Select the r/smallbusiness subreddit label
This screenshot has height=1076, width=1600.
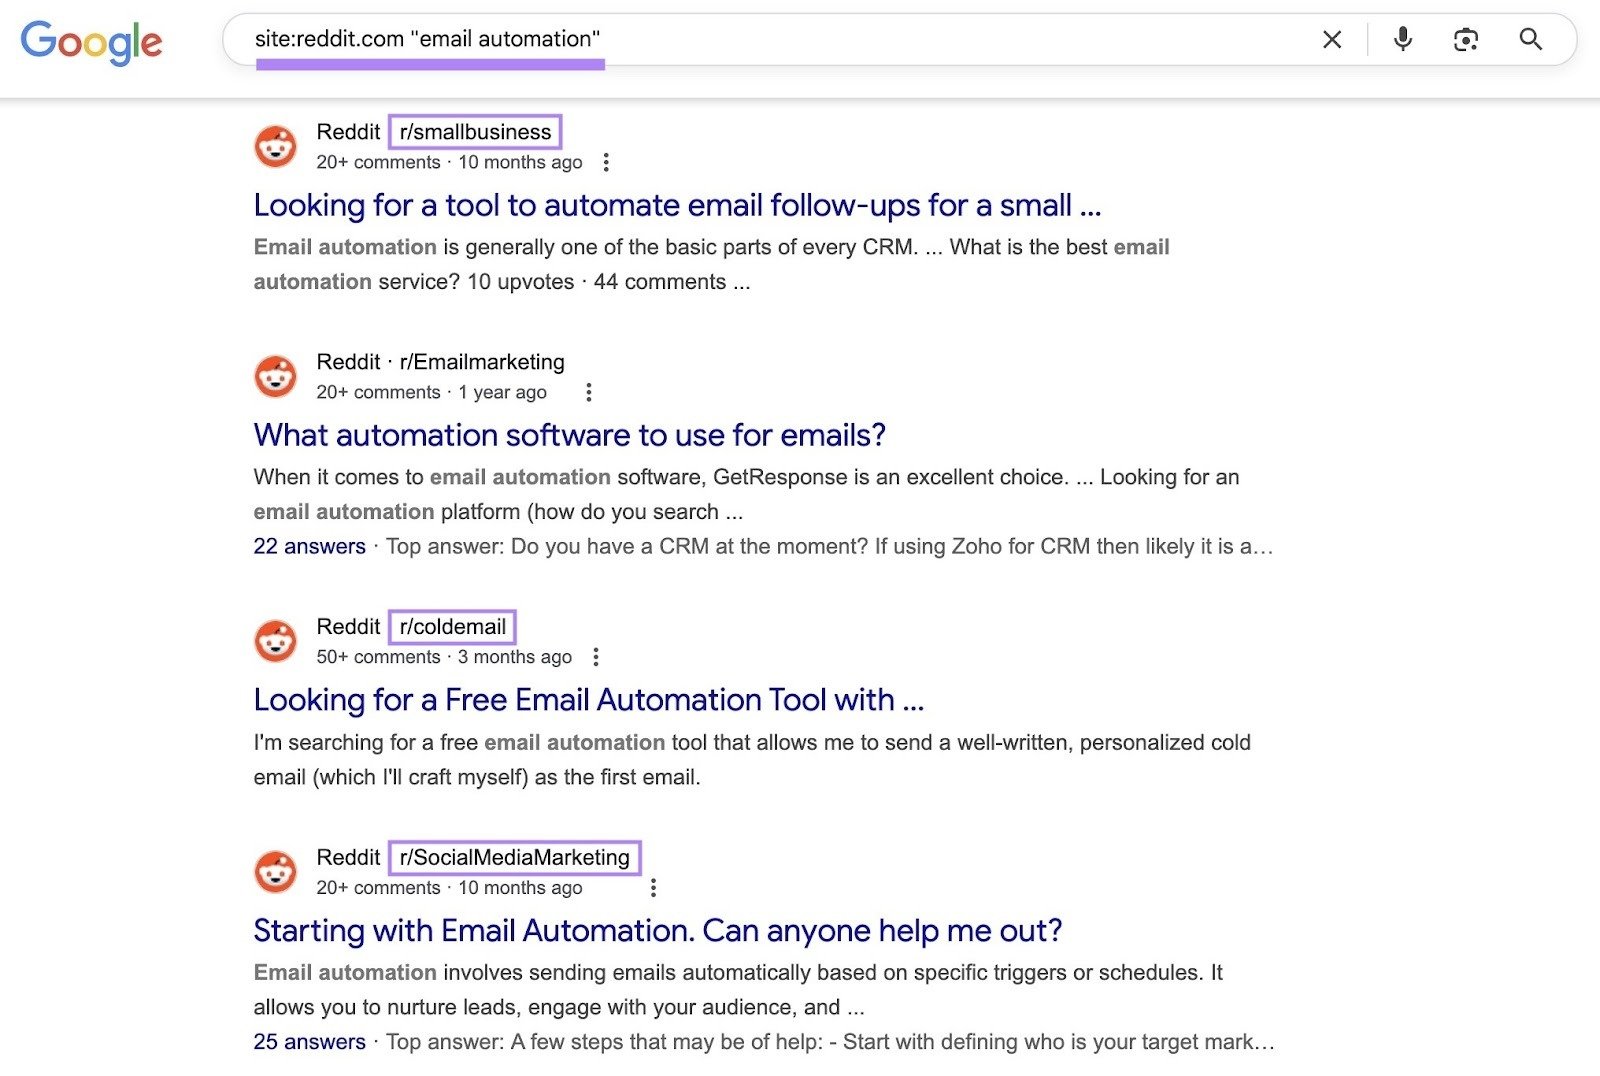coord(475,131)
